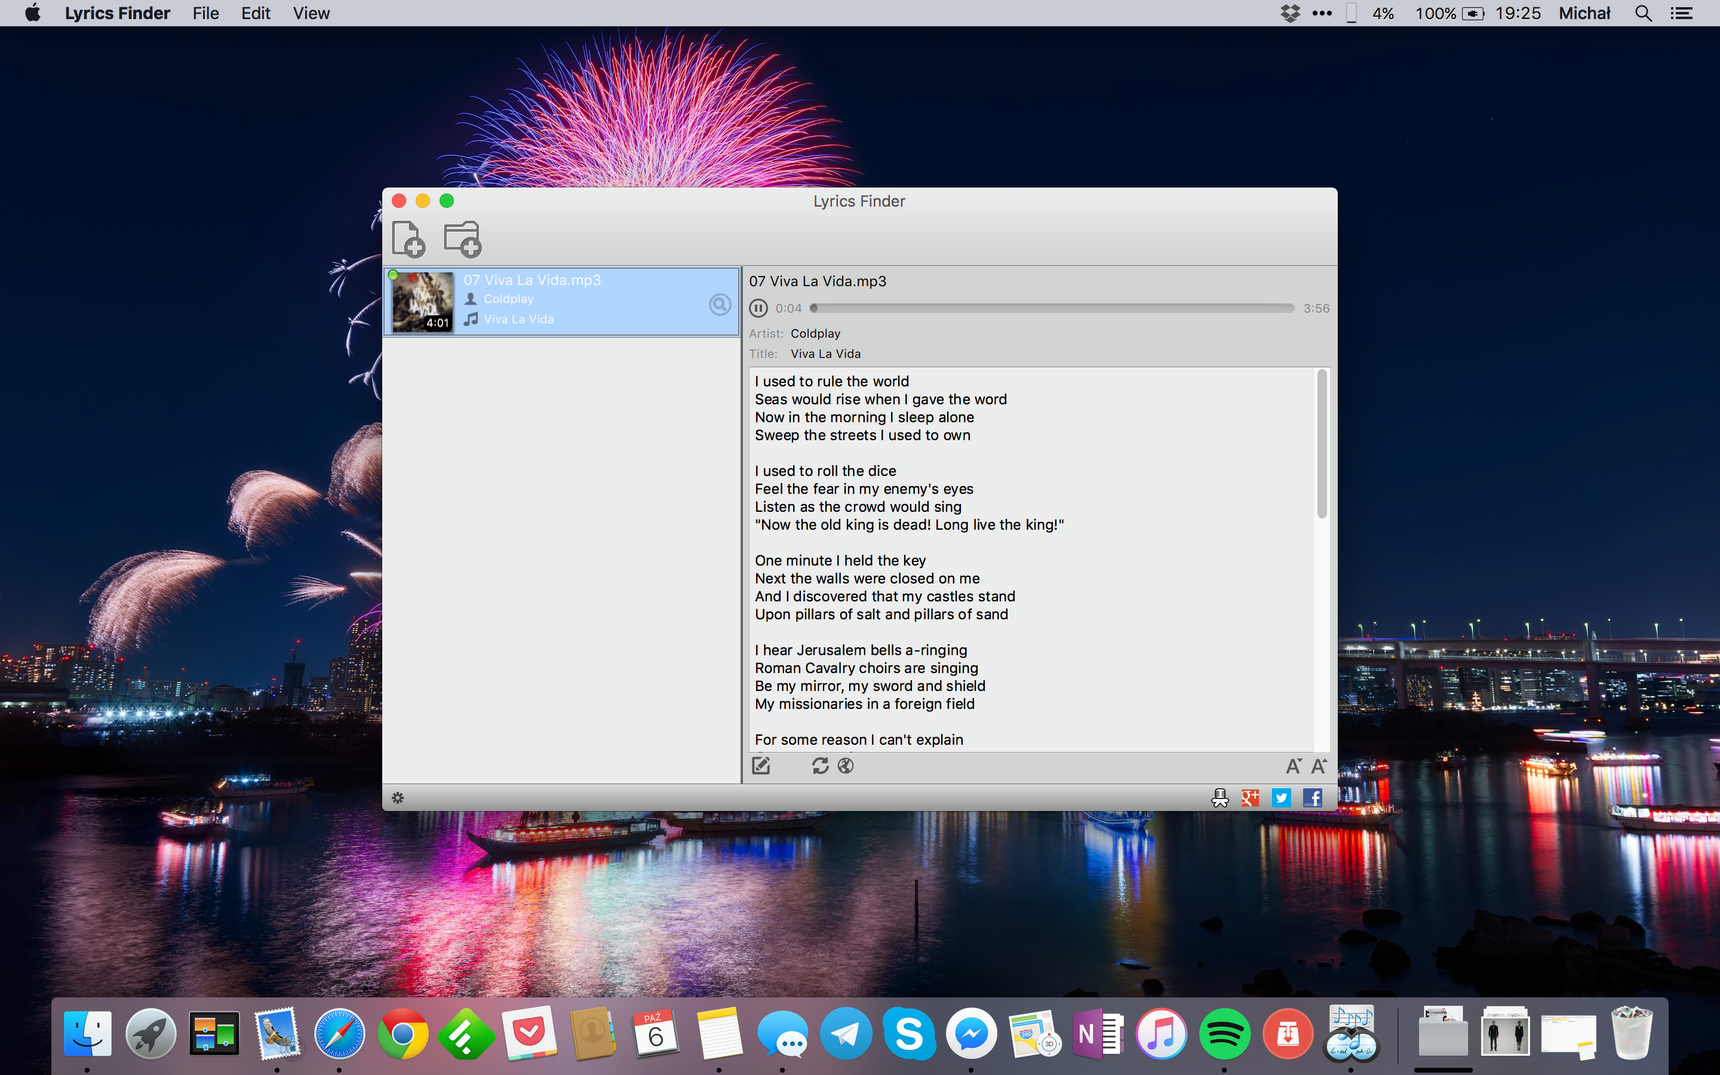Click the add folder toolbar icon

[x=462, y=239]
